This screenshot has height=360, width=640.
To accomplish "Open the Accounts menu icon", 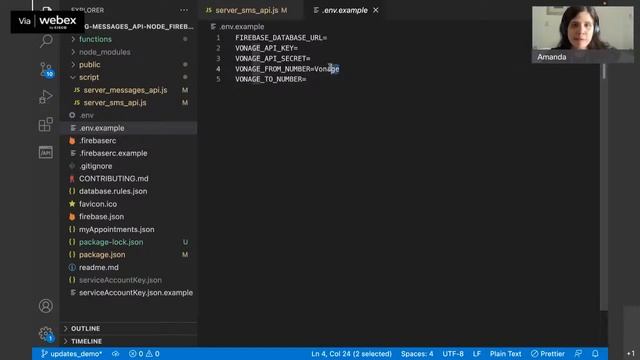I will coord(46,306).
